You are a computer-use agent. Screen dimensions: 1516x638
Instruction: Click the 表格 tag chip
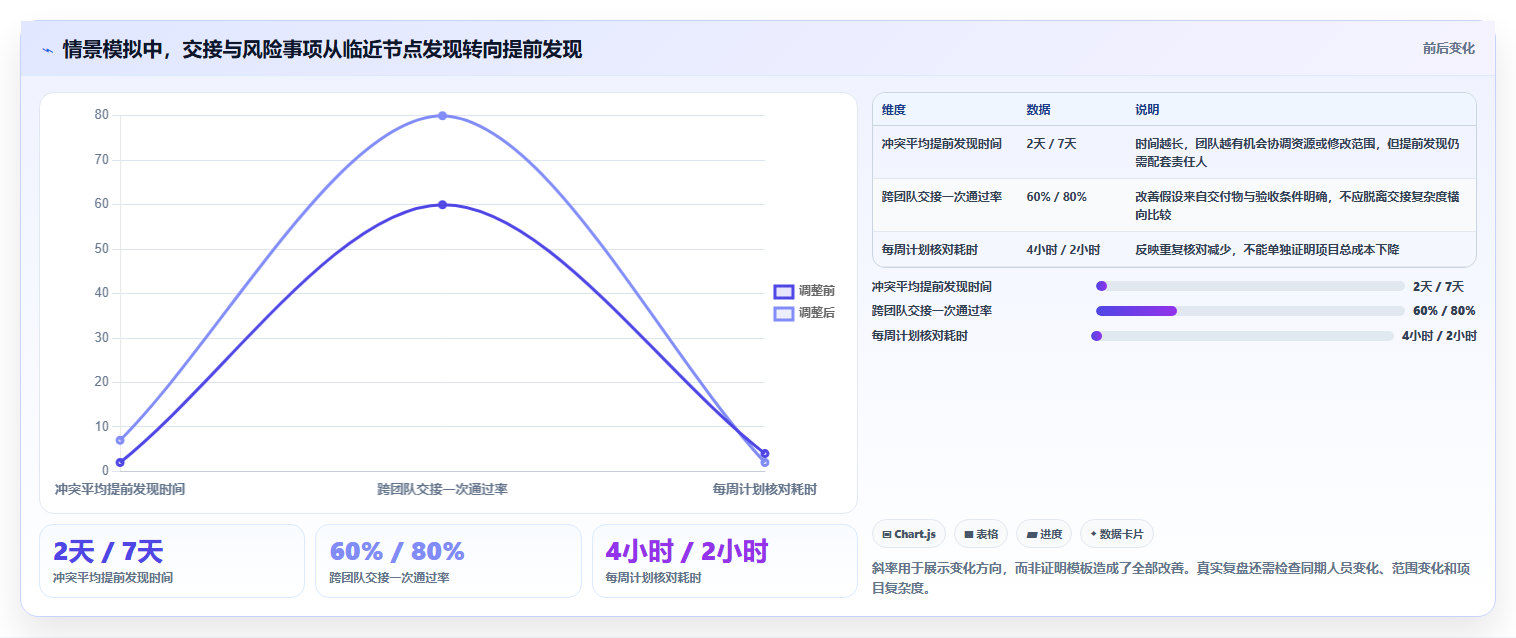980,534
